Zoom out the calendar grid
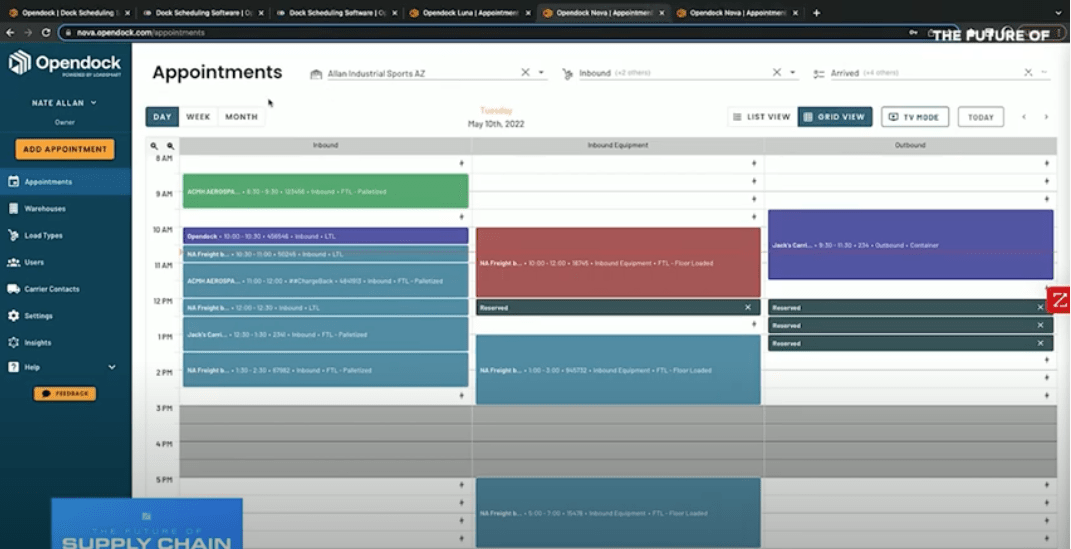The image size is (1071, 549). (x=154, y=146)
